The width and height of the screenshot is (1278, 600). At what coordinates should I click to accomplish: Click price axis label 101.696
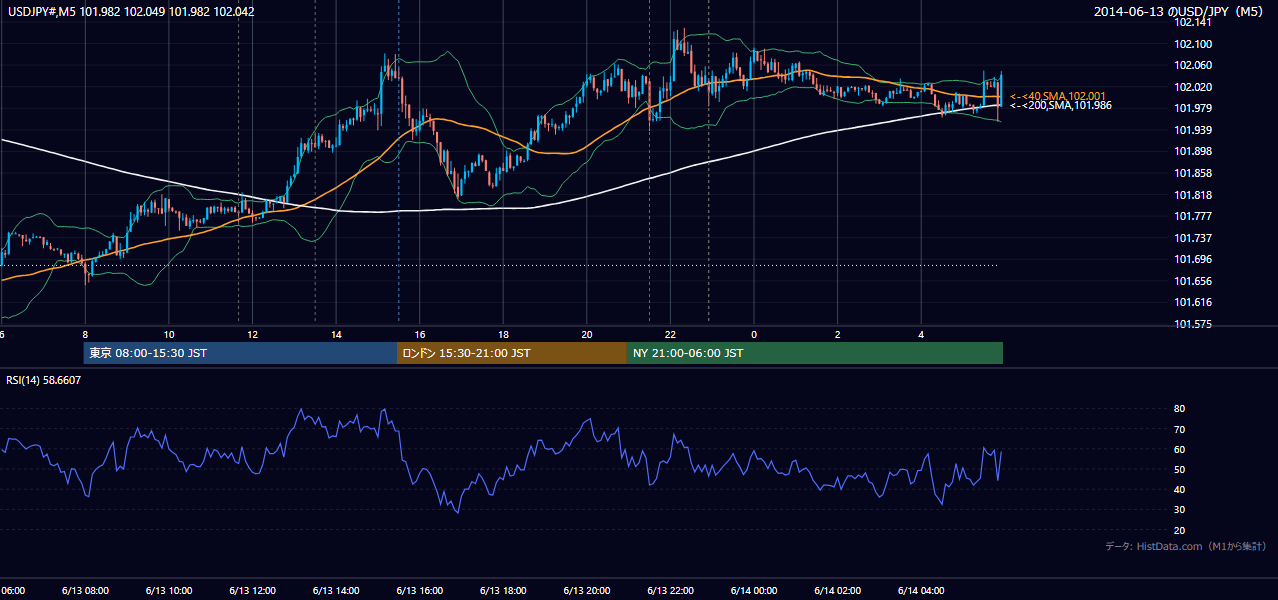pos(1192,259)
